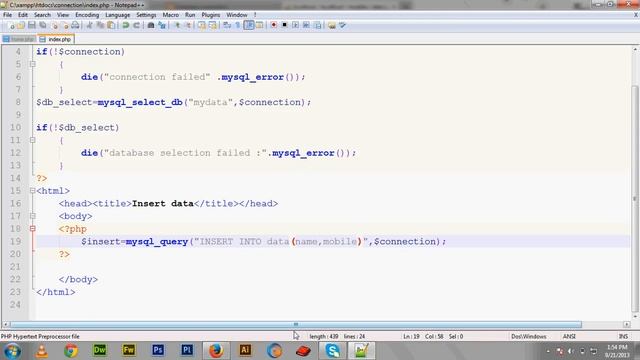Open the Run menu
Screen dimensions: 640x360
[x=190, y=15]
